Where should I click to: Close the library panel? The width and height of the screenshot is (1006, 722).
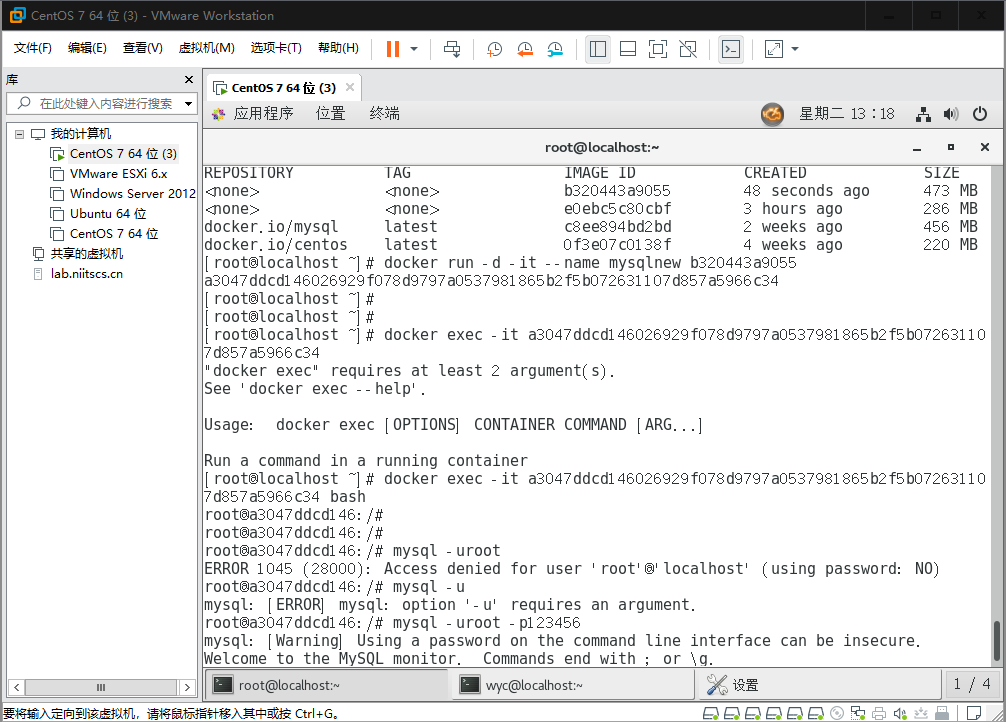189,80
